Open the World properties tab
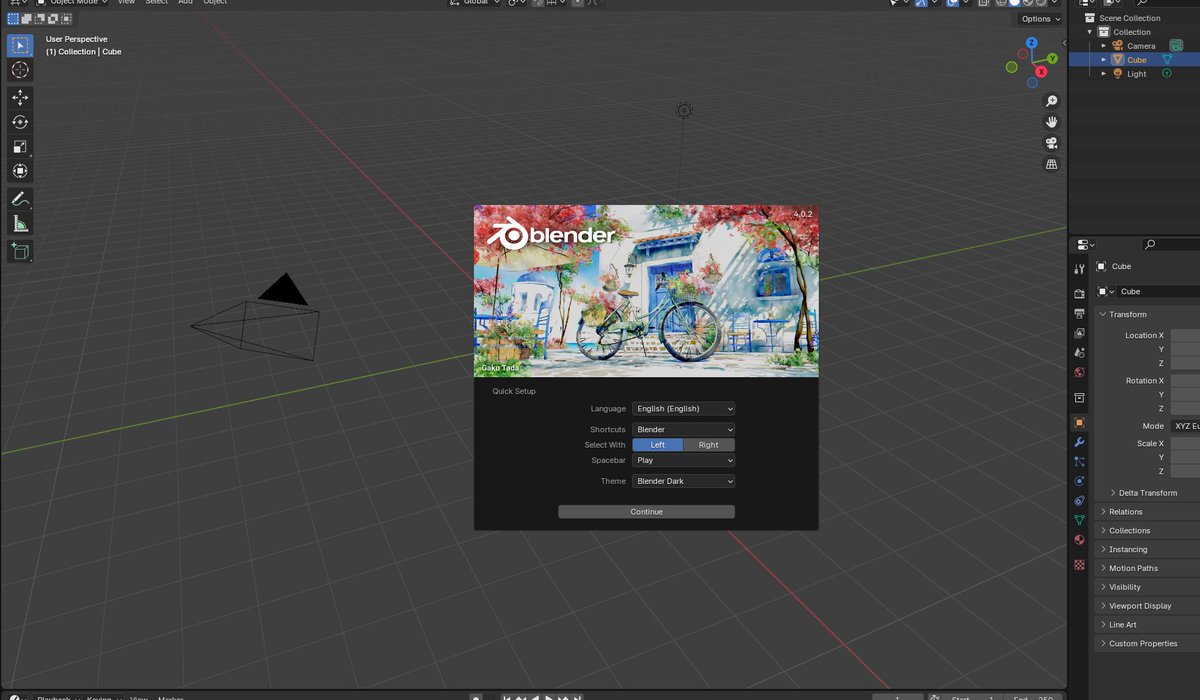Viewport: 1200px width, 700px height. tap(1079, 372)
